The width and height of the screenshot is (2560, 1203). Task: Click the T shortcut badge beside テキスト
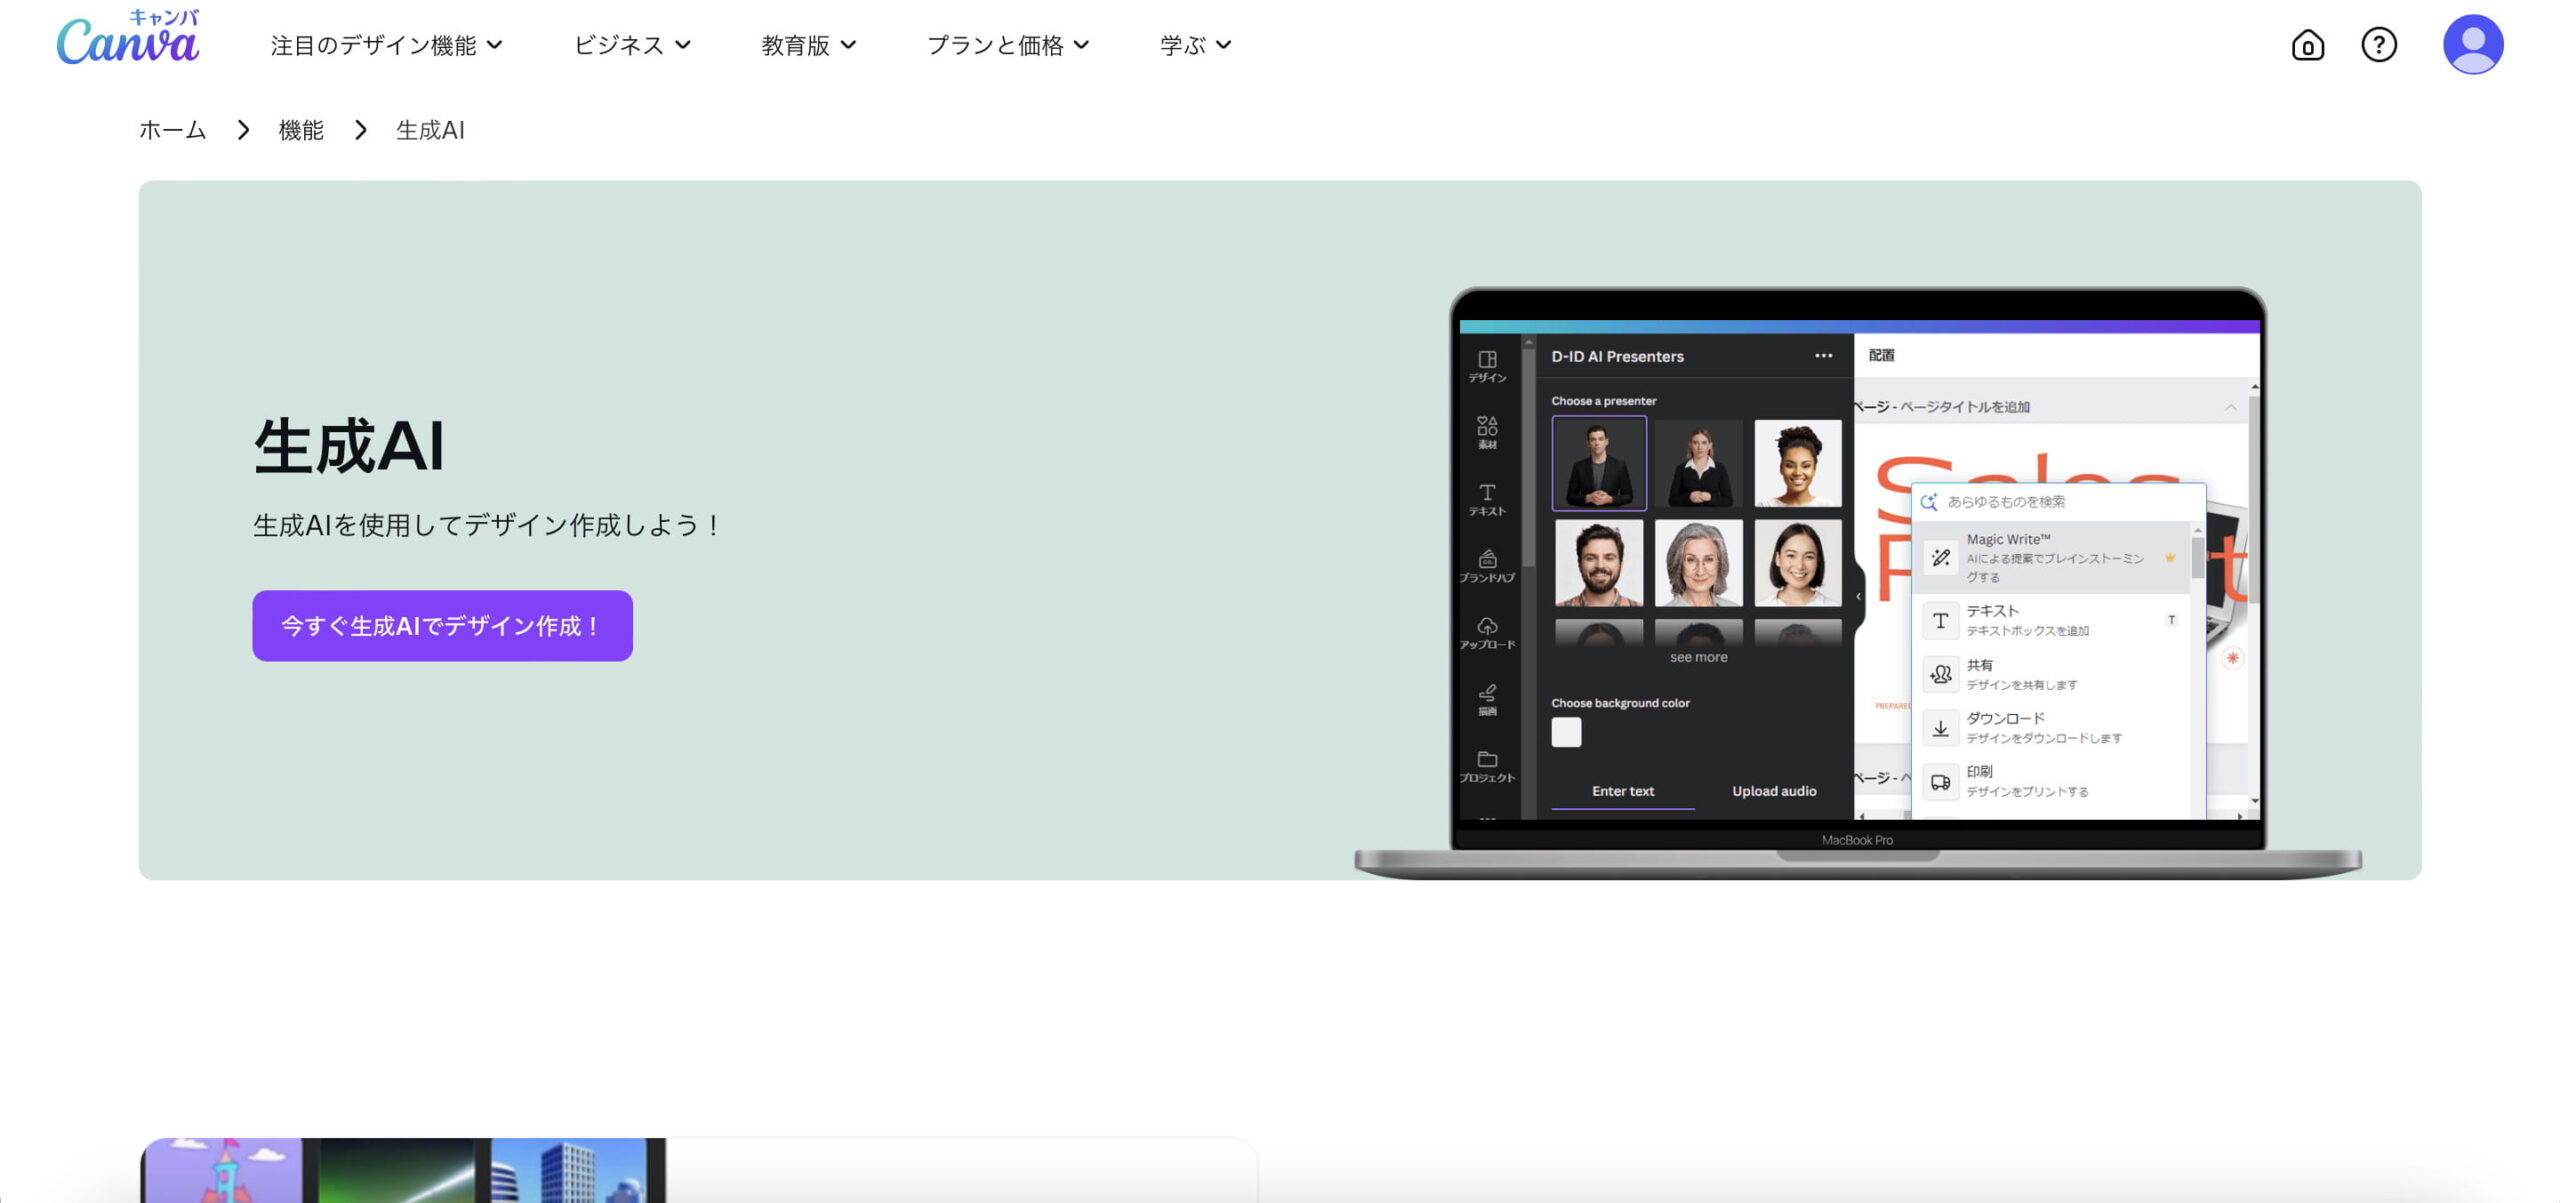pos(2171,620)
